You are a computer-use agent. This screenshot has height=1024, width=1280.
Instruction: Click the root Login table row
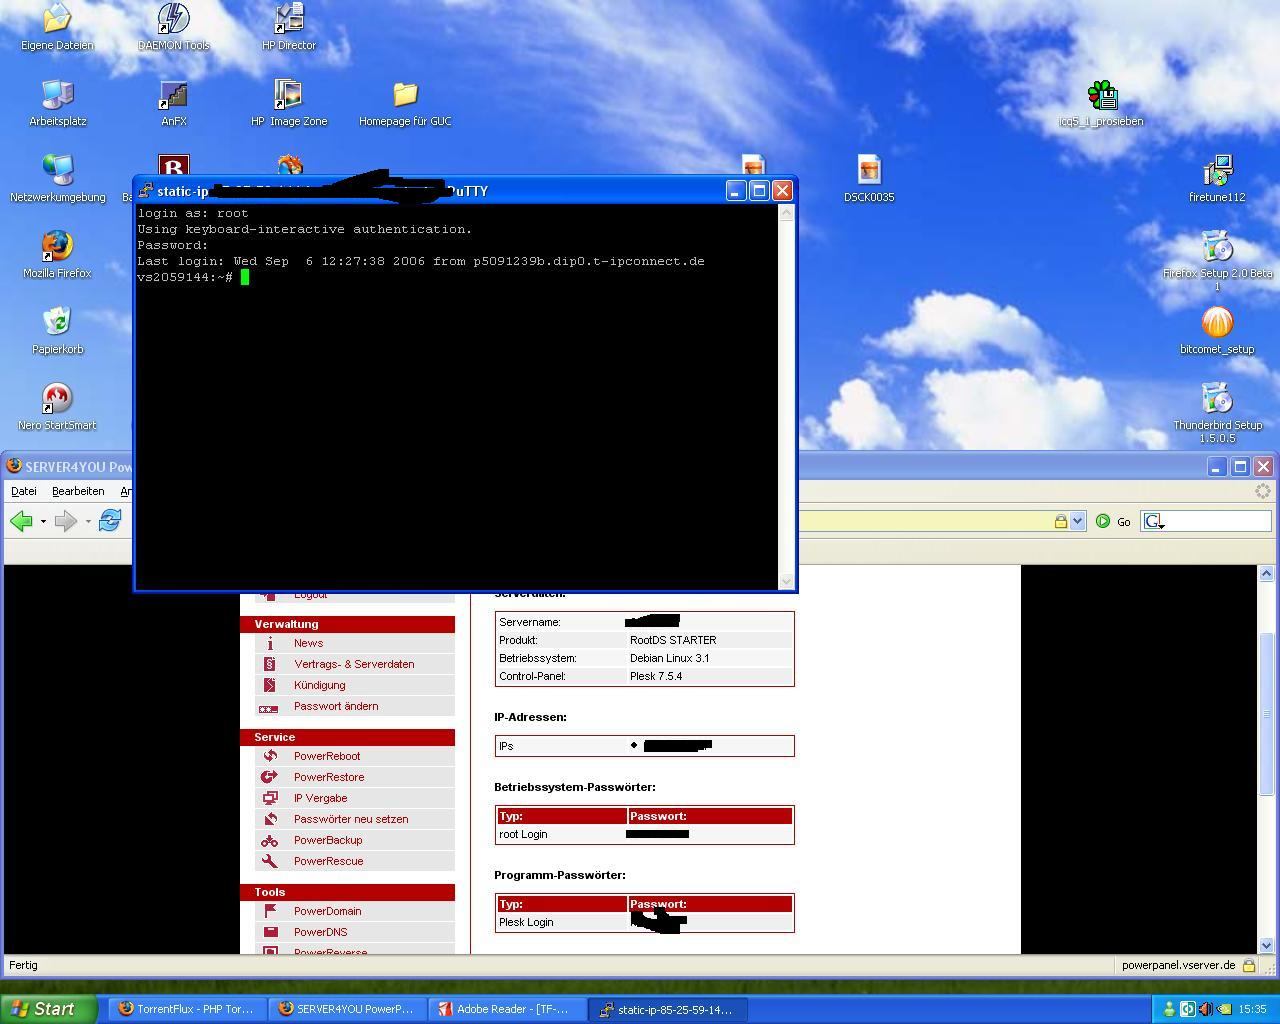[644, 834]
